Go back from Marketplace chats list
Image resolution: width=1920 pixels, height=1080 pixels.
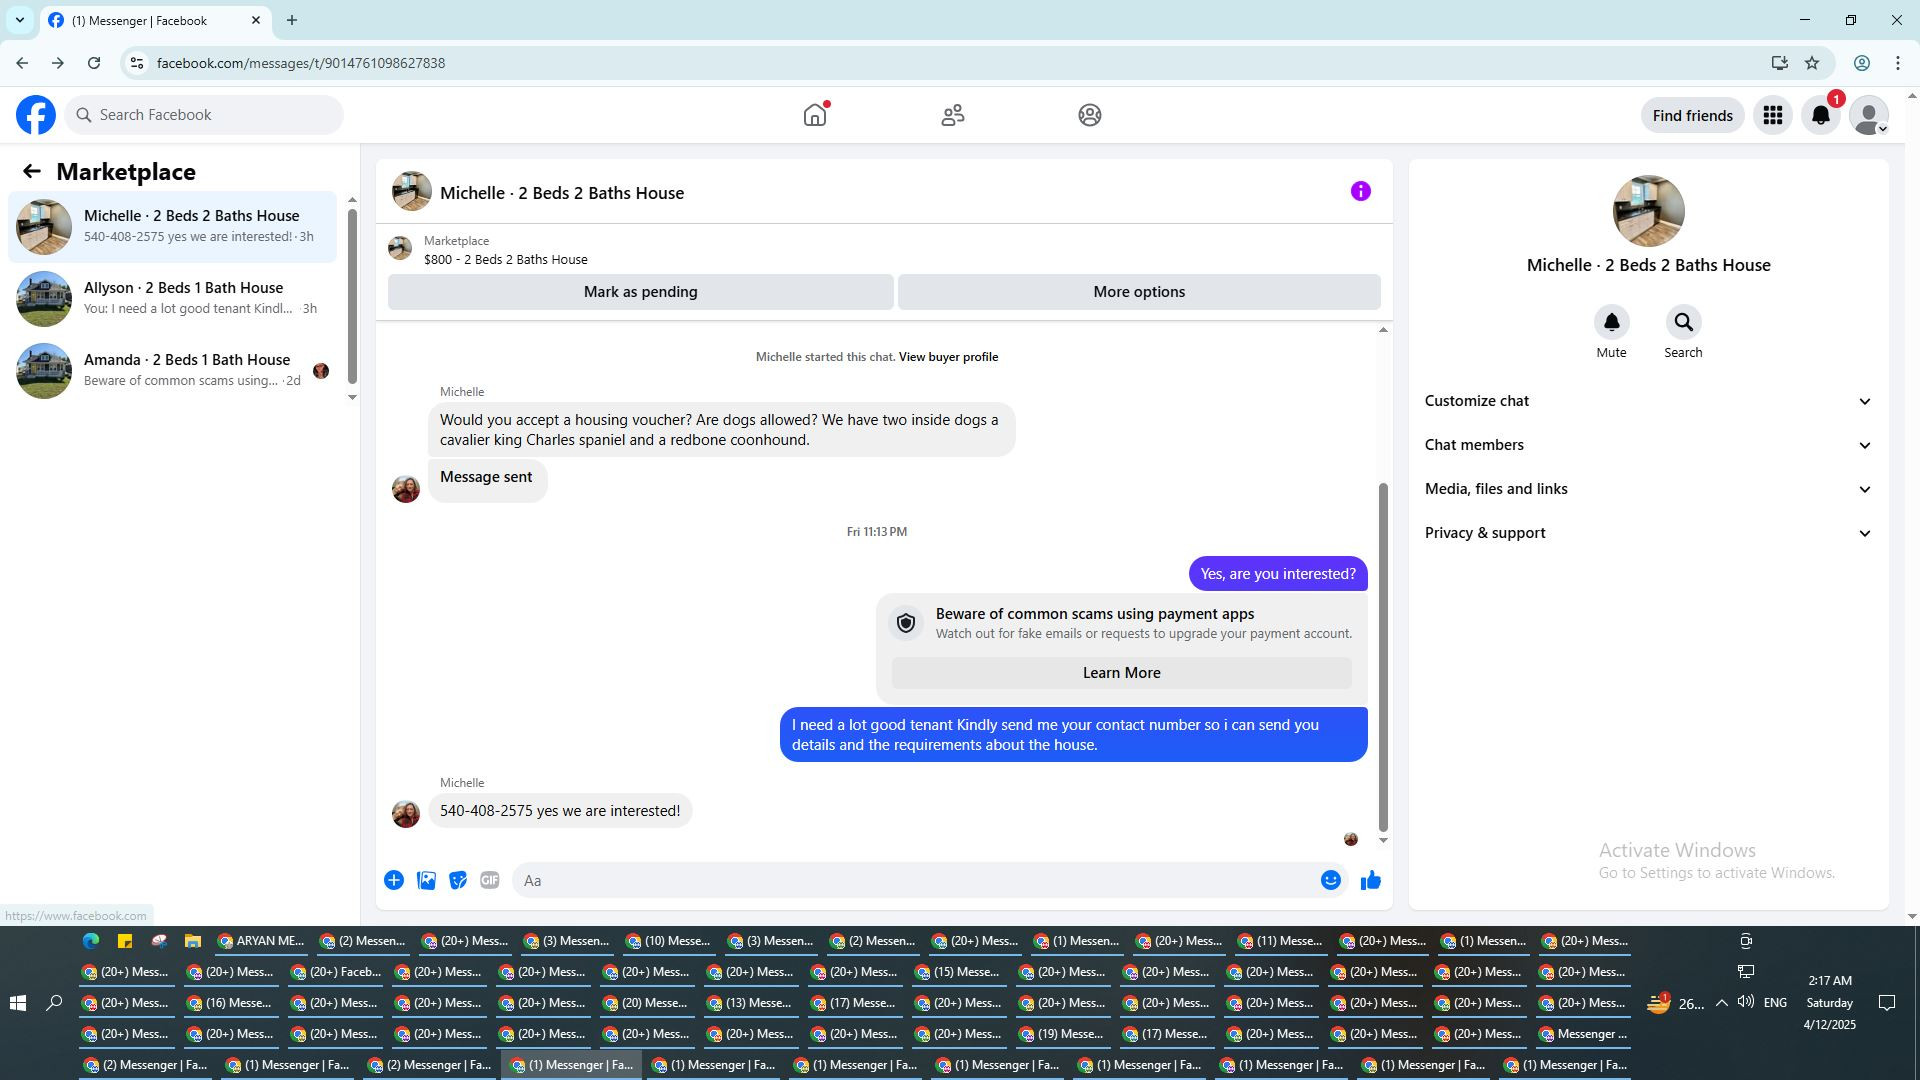click(32, 172)
